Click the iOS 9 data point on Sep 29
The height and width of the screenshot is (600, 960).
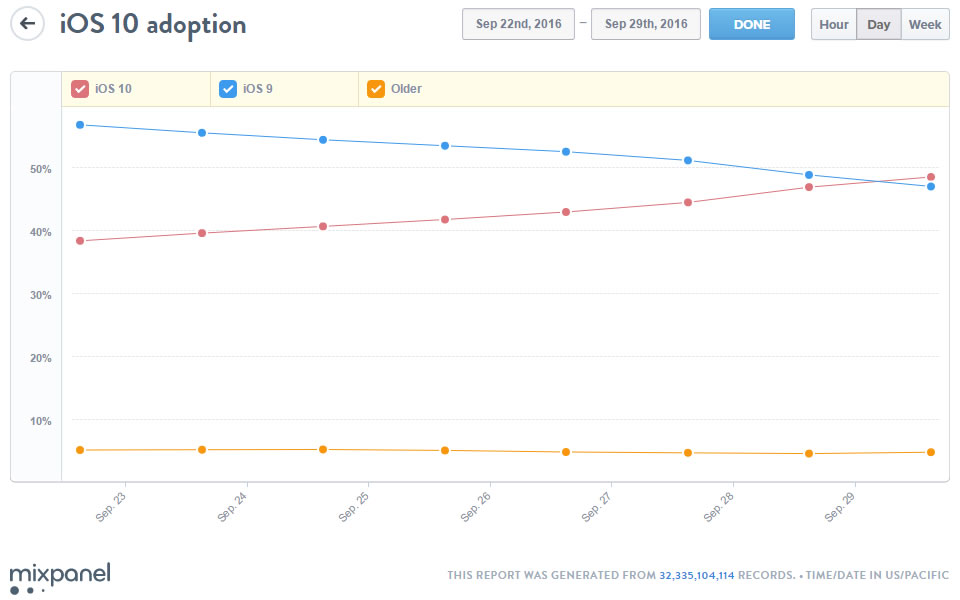point(931,186)
